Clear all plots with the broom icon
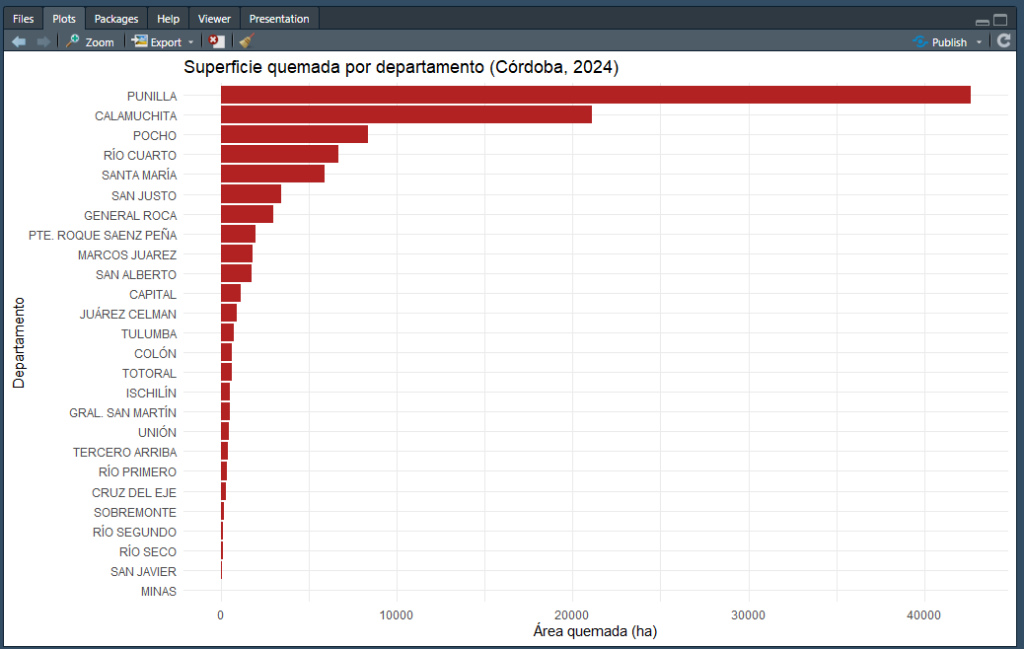The height and width of the screenshot is (649, 1024). (247, 42)
